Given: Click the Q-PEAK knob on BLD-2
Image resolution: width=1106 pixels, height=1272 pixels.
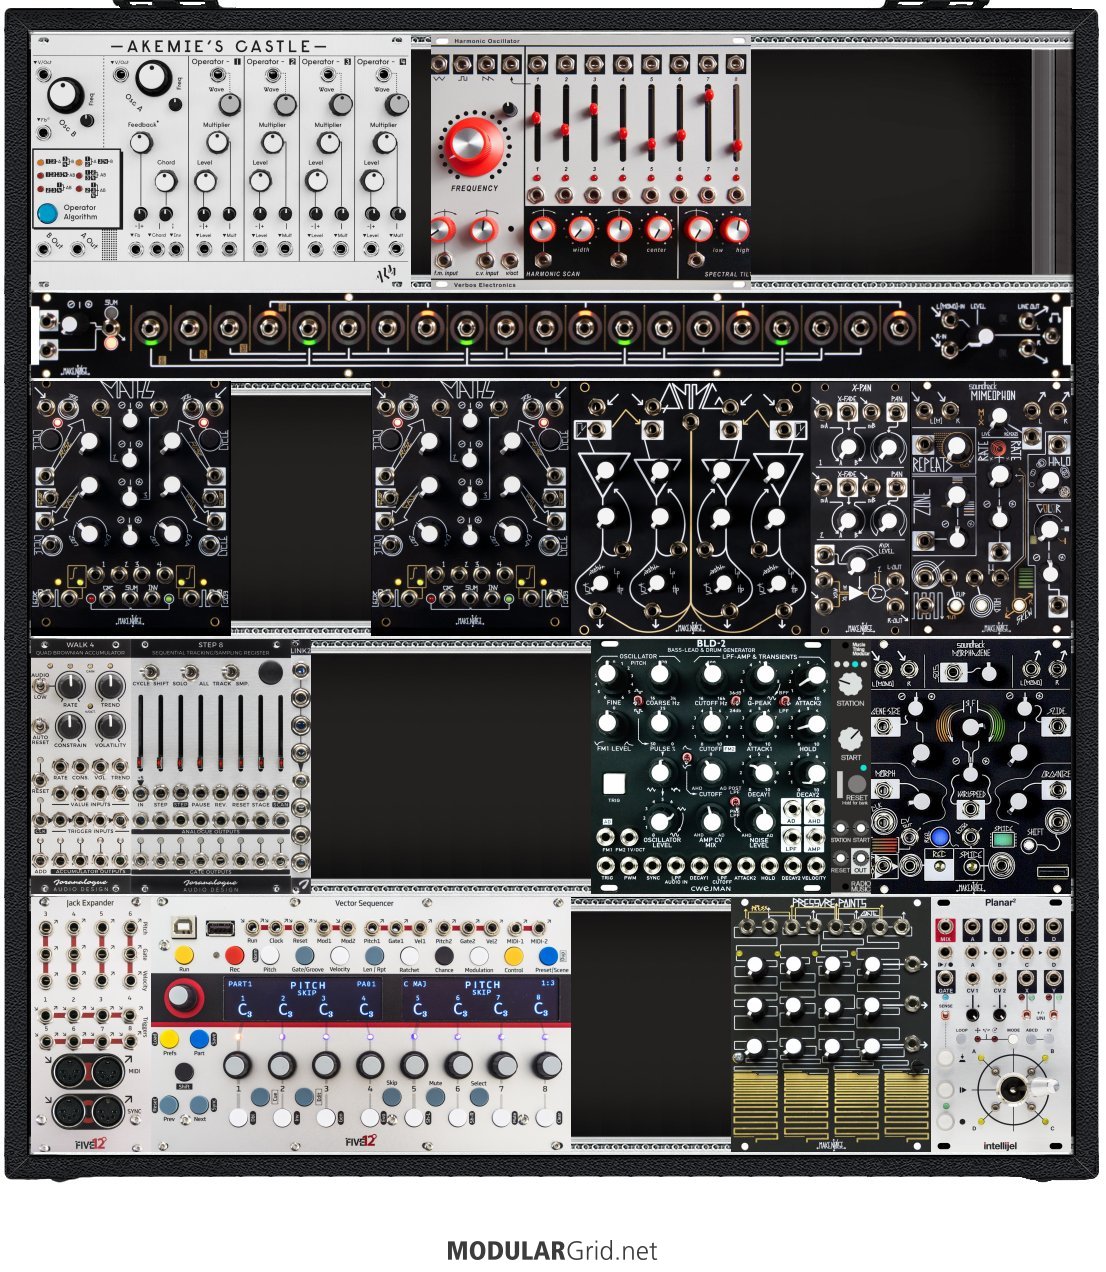Looking at the screenshot, I should click(x=765, y=675).
